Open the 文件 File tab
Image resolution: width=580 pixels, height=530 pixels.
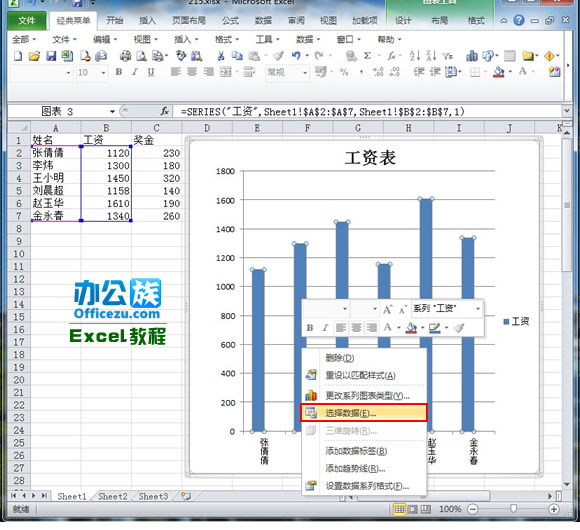(27, 20)
